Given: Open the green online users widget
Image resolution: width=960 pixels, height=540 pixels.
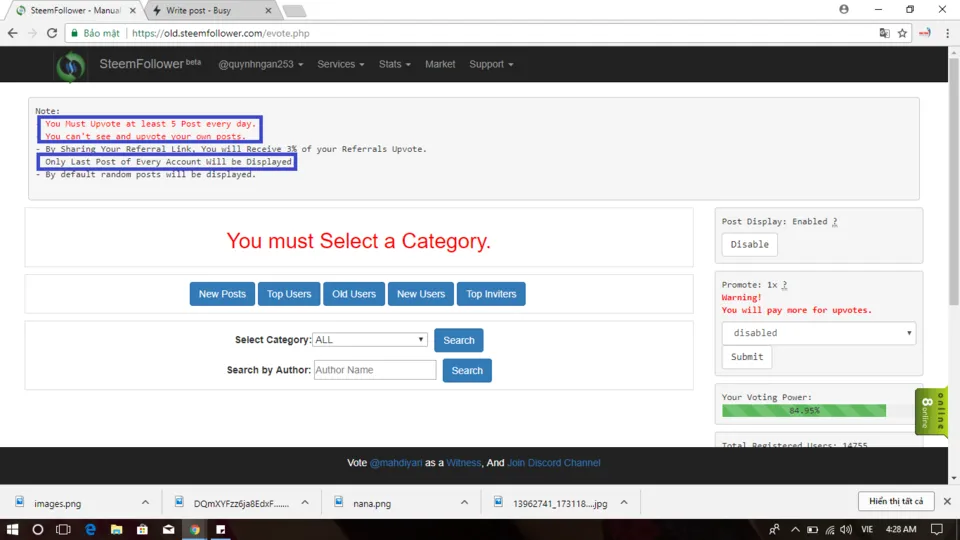Looking at the screenshot, I should pyautogui.click(x=931, y=411).
